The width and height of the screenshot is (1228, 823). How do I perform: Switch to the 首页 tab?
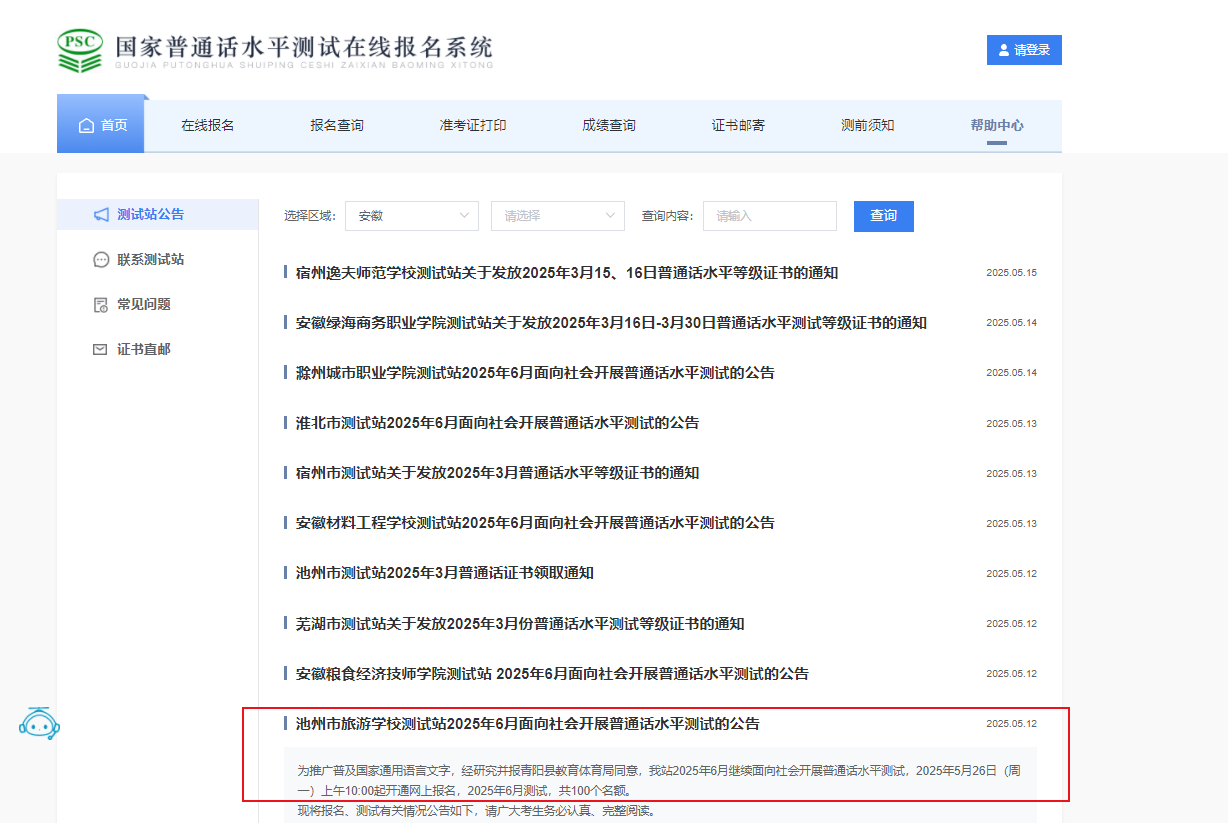point(101,125)
